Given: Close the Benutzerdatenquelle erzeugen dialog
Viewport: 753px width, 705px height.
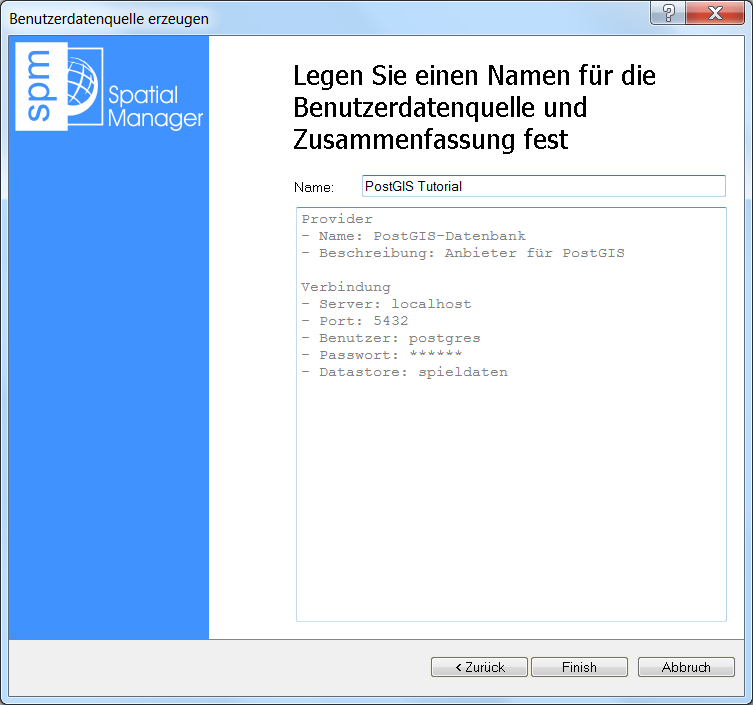Looking at the screenshot, I should [715, 13].
